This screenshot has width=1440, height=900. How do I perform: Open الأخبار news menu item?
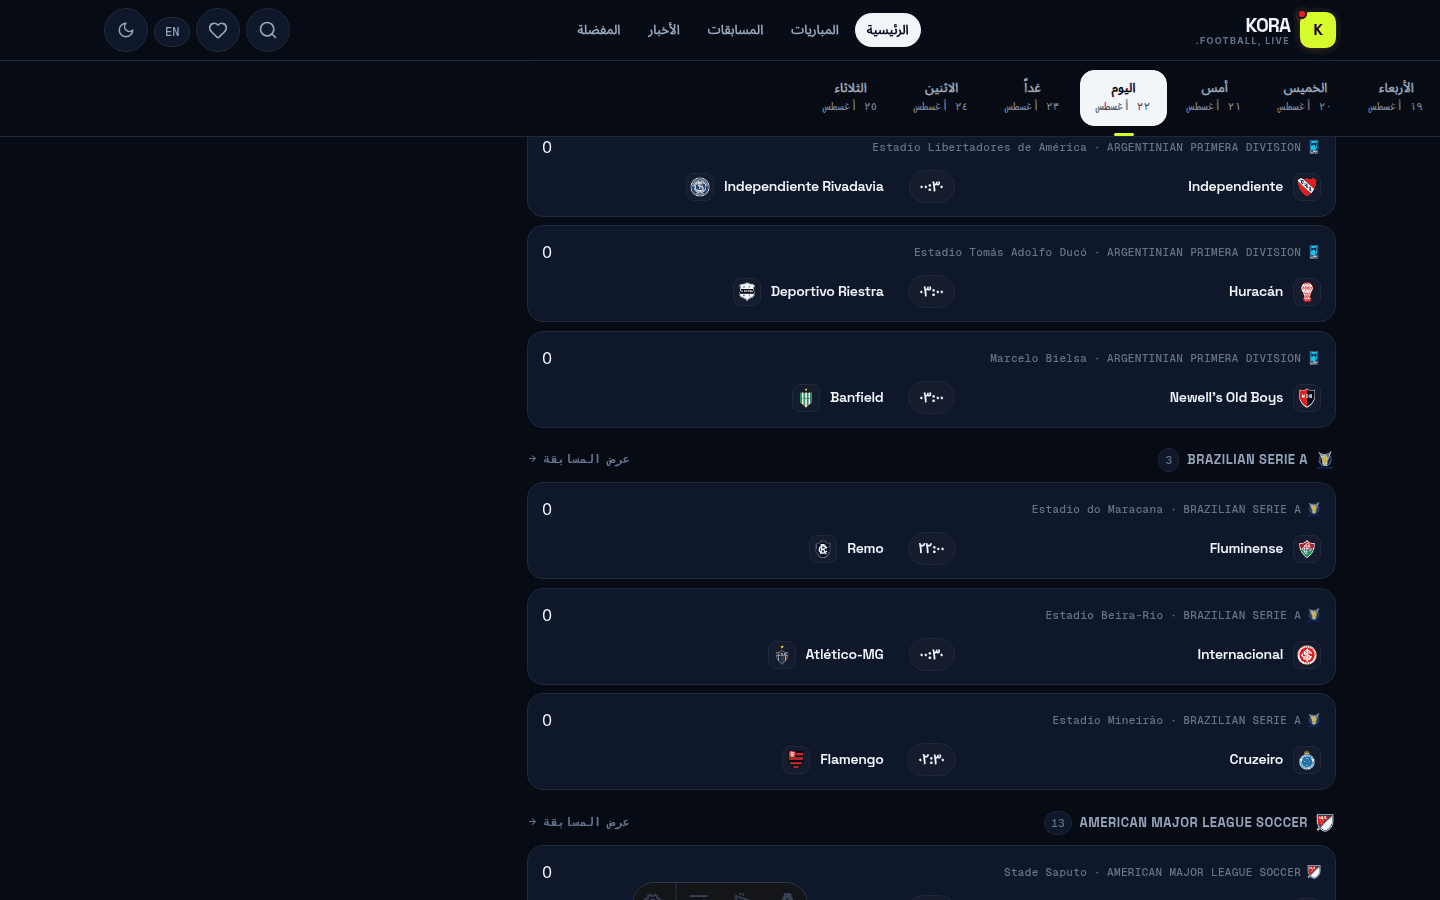click(x=664, y=30)
